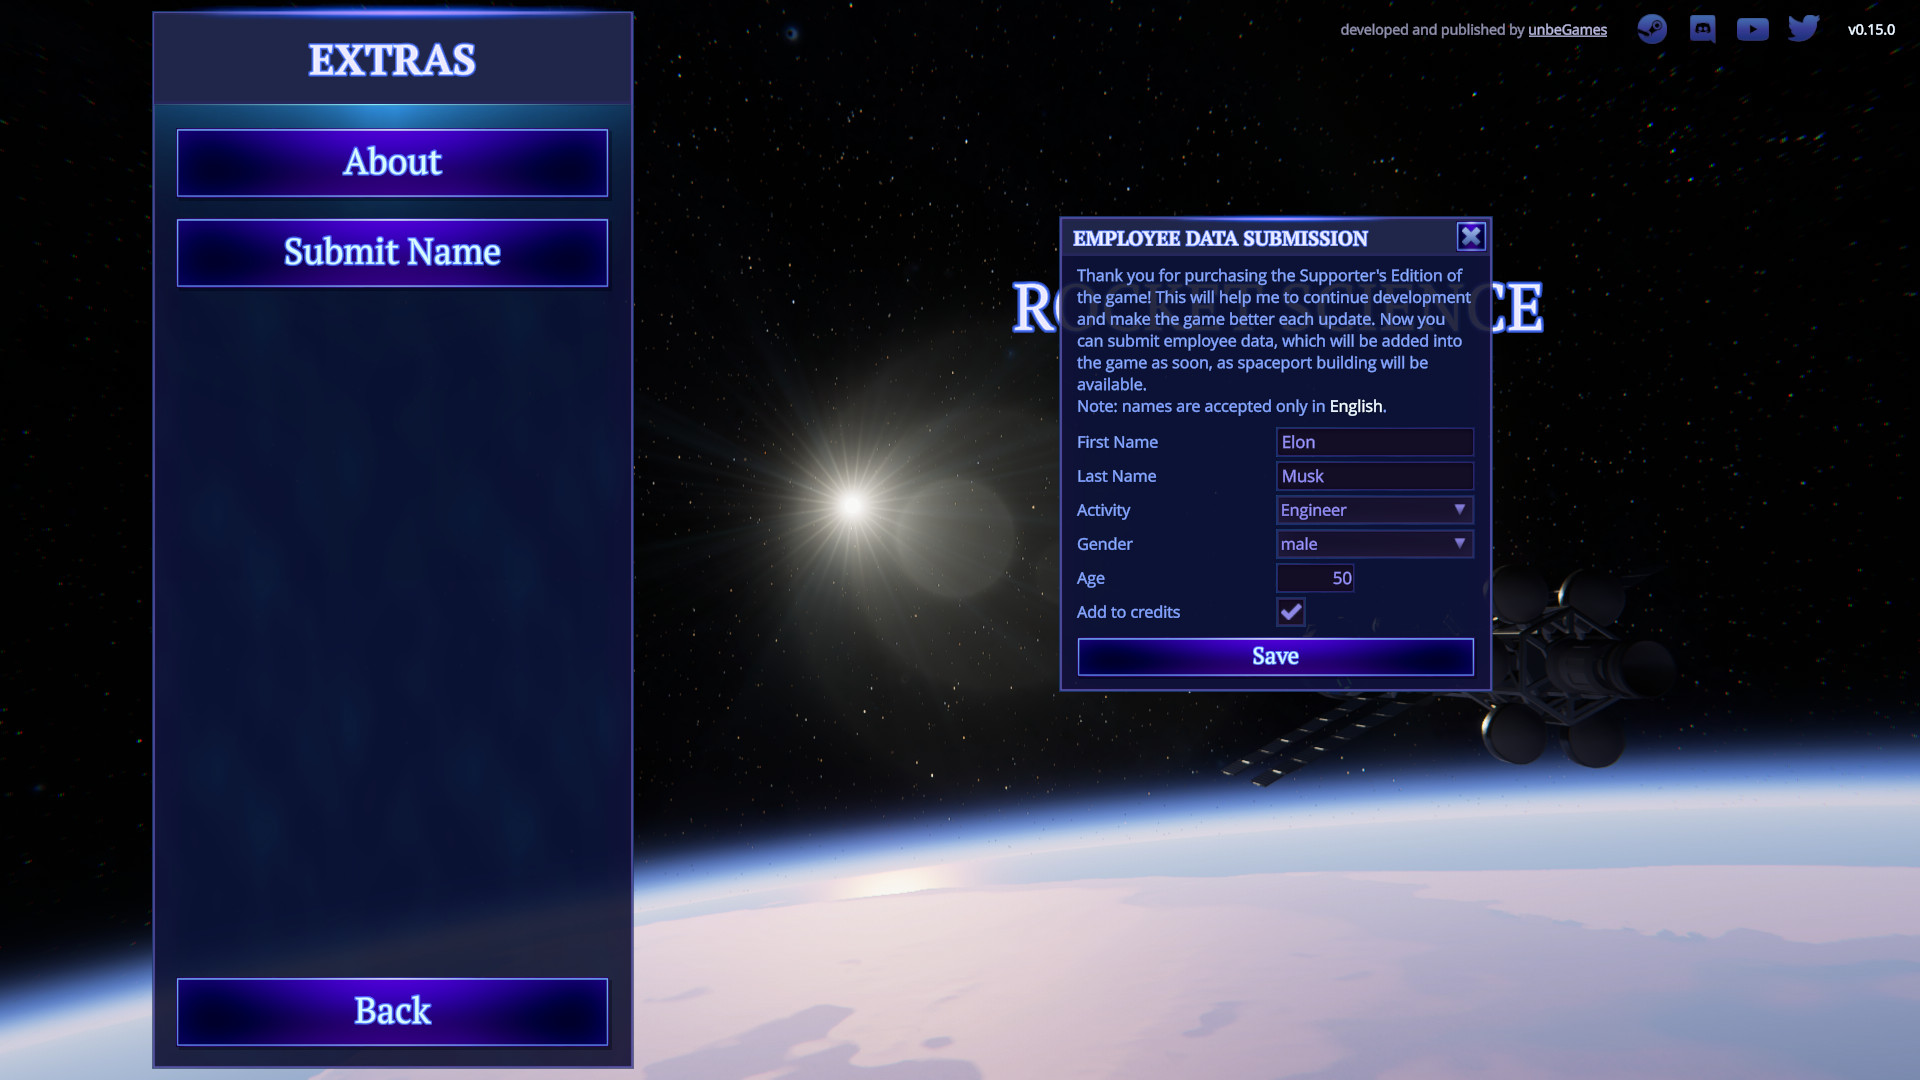Click the Submit Name menu button

click(392, 252)
